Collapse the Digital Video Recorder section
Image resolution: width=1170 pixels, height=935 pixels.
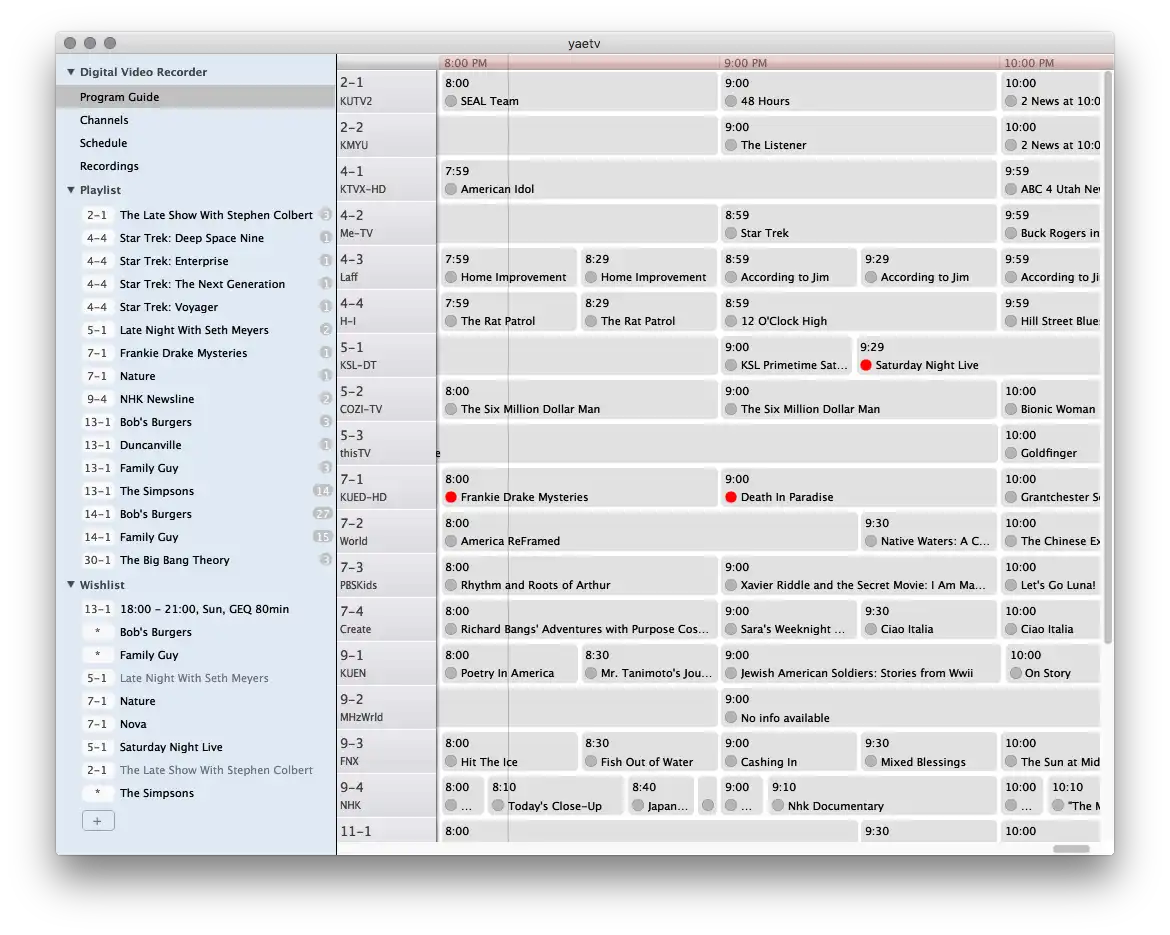[x=71, y=72]
